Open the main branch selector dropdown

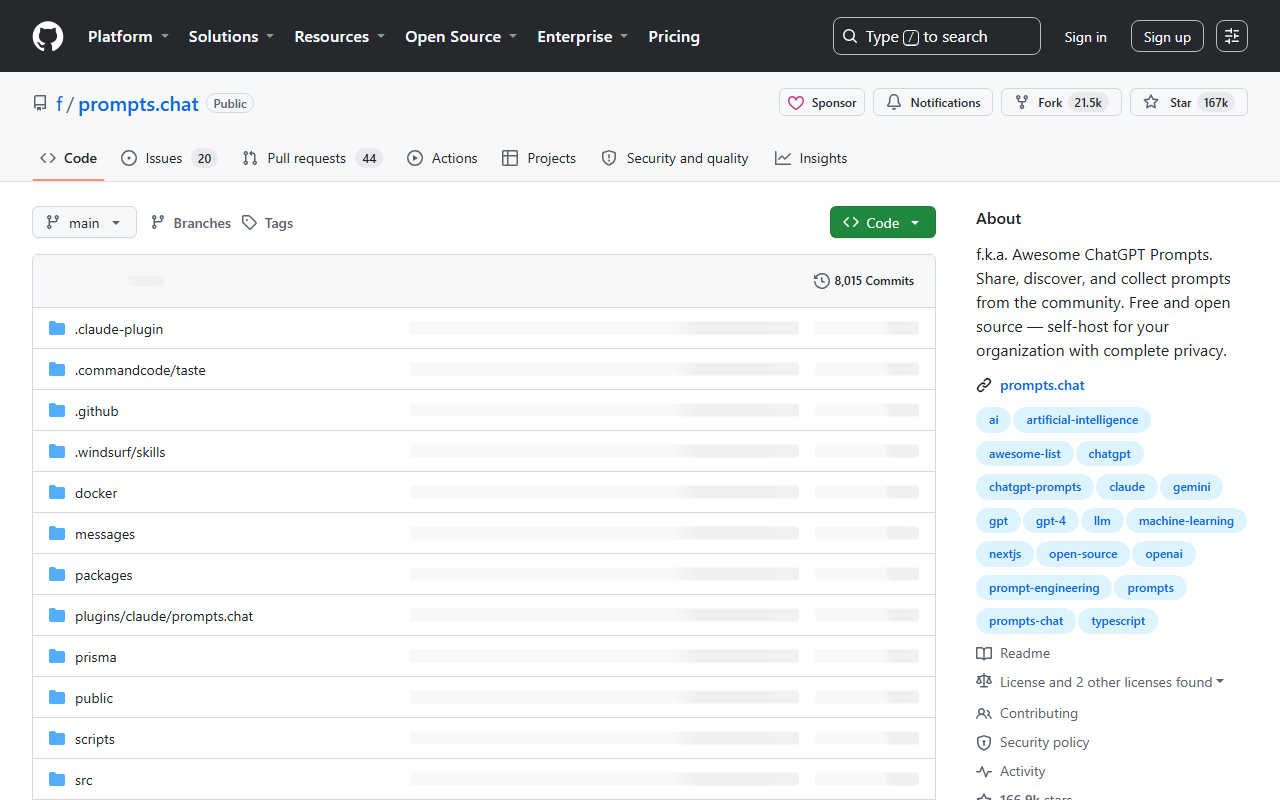84,223
